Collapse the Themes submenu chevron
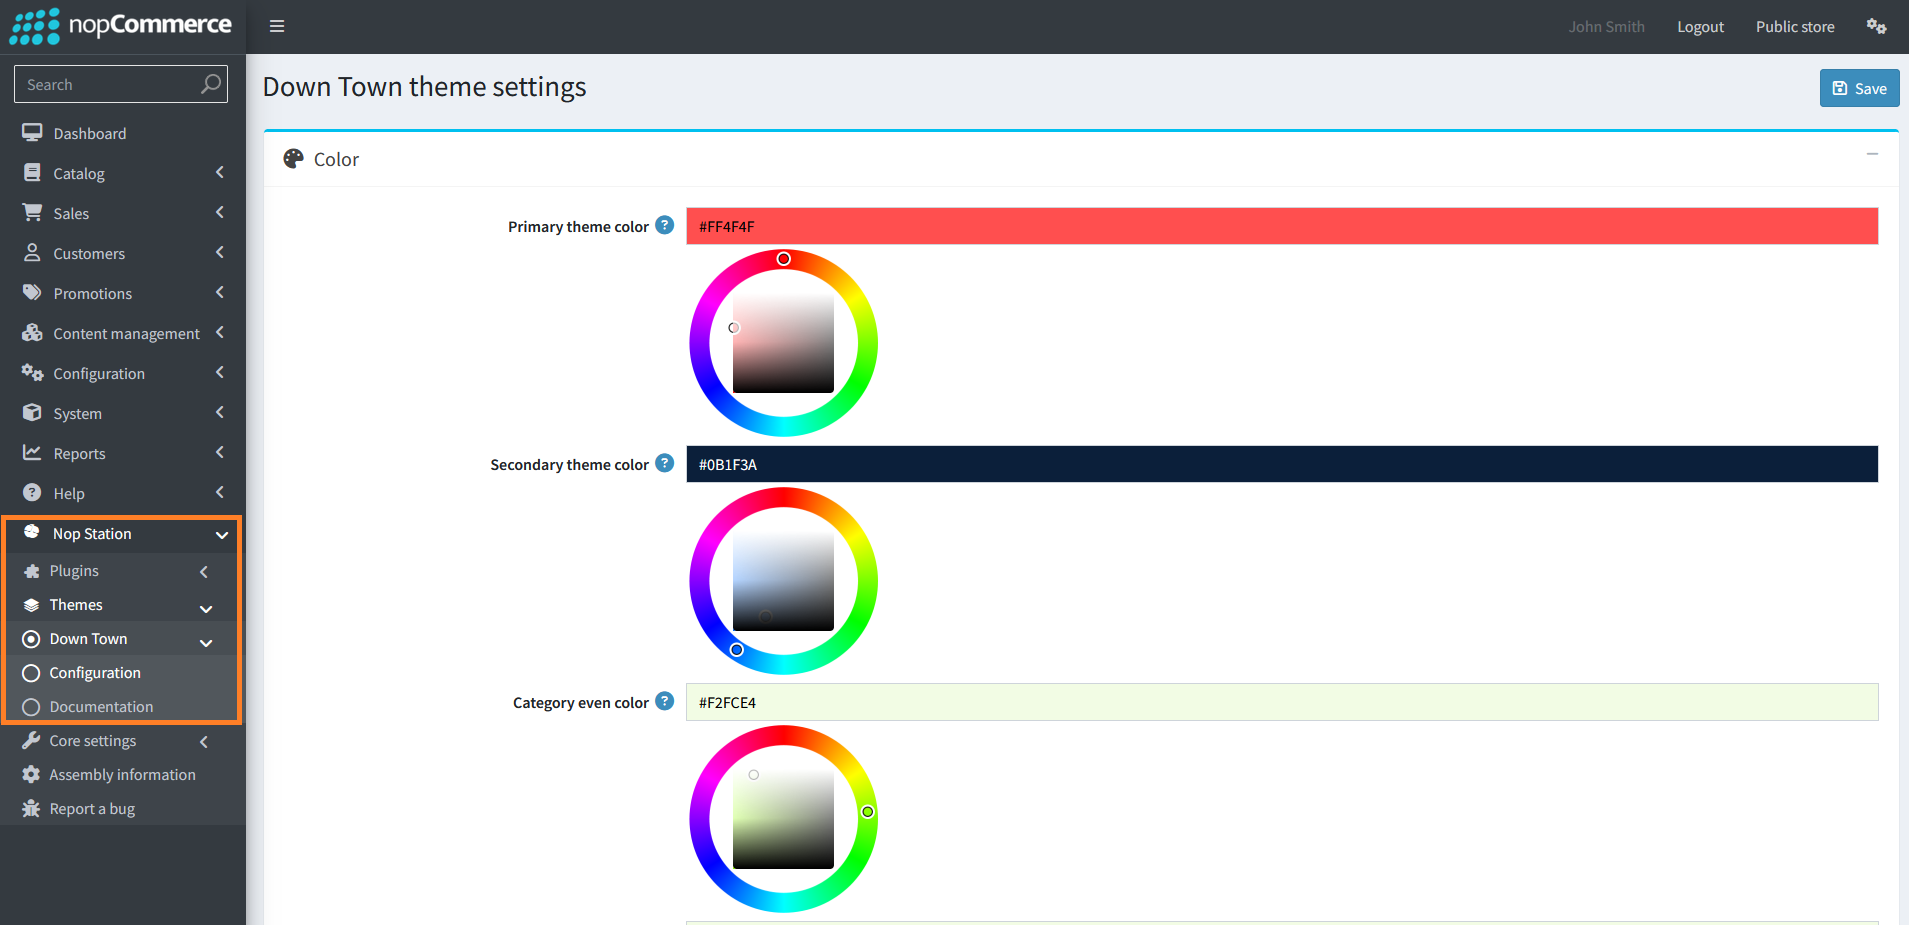This screenshot has width=1909, height=925. 206,609
